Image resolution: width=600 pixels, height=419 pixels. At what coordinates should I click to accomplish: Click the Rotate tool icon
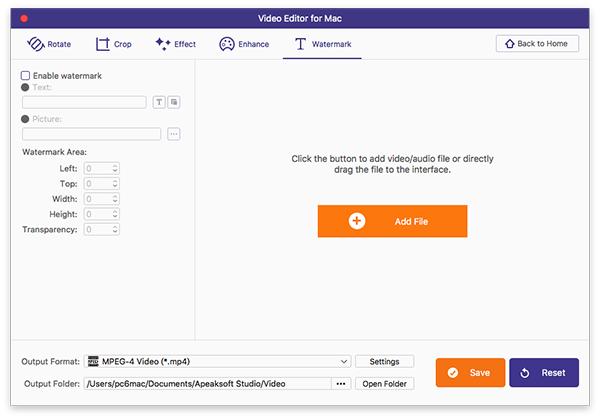click(36, 44)
